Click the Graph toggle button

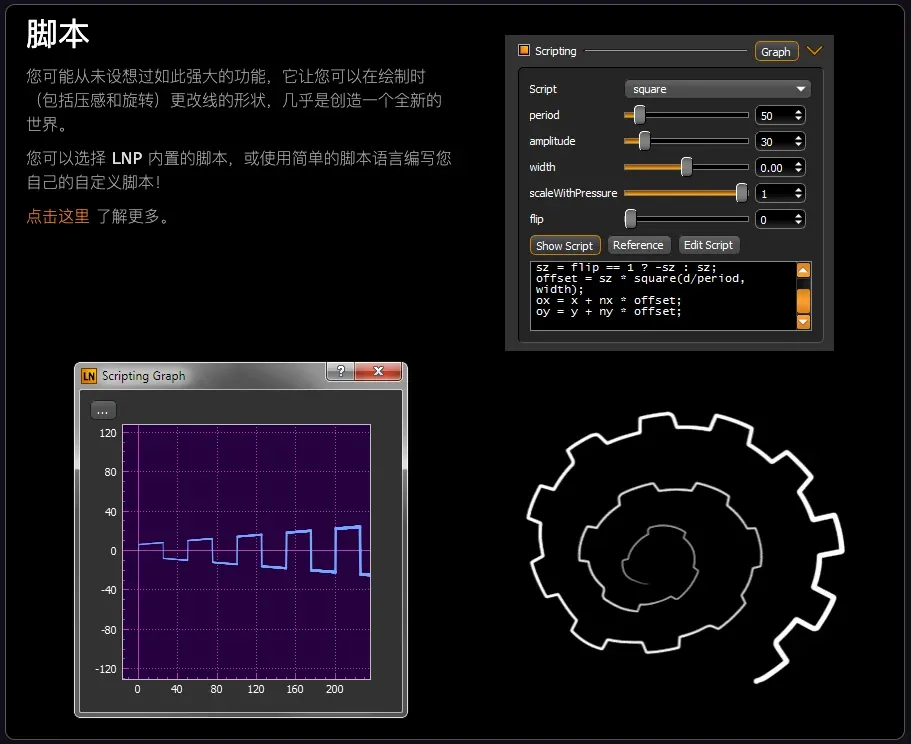[776, 51]
